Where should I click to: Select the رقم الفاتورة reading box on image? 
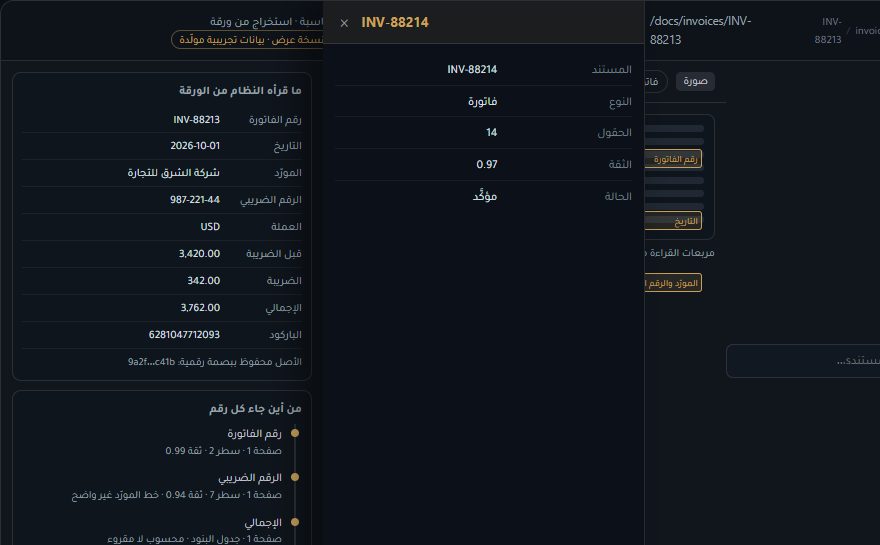click(x=673, y=159)
